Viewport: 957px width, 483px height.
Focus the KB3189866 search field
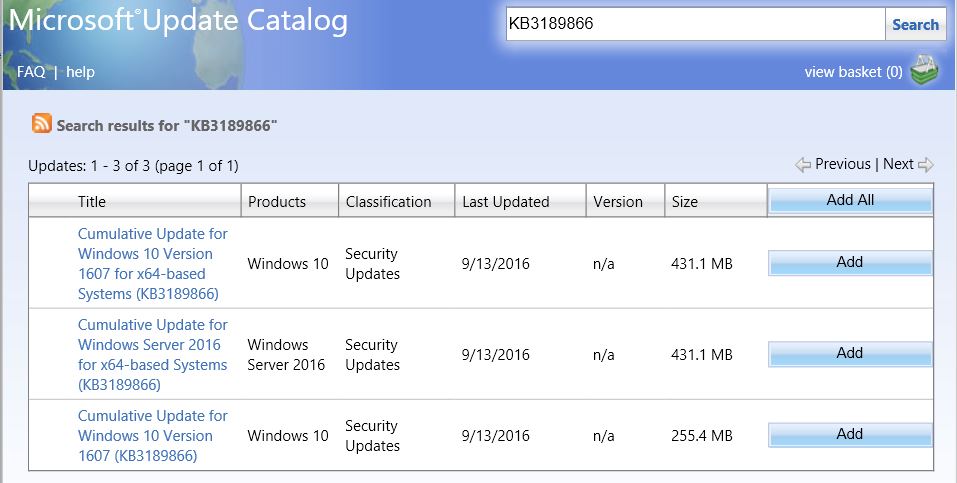click(x=696, y=24)
